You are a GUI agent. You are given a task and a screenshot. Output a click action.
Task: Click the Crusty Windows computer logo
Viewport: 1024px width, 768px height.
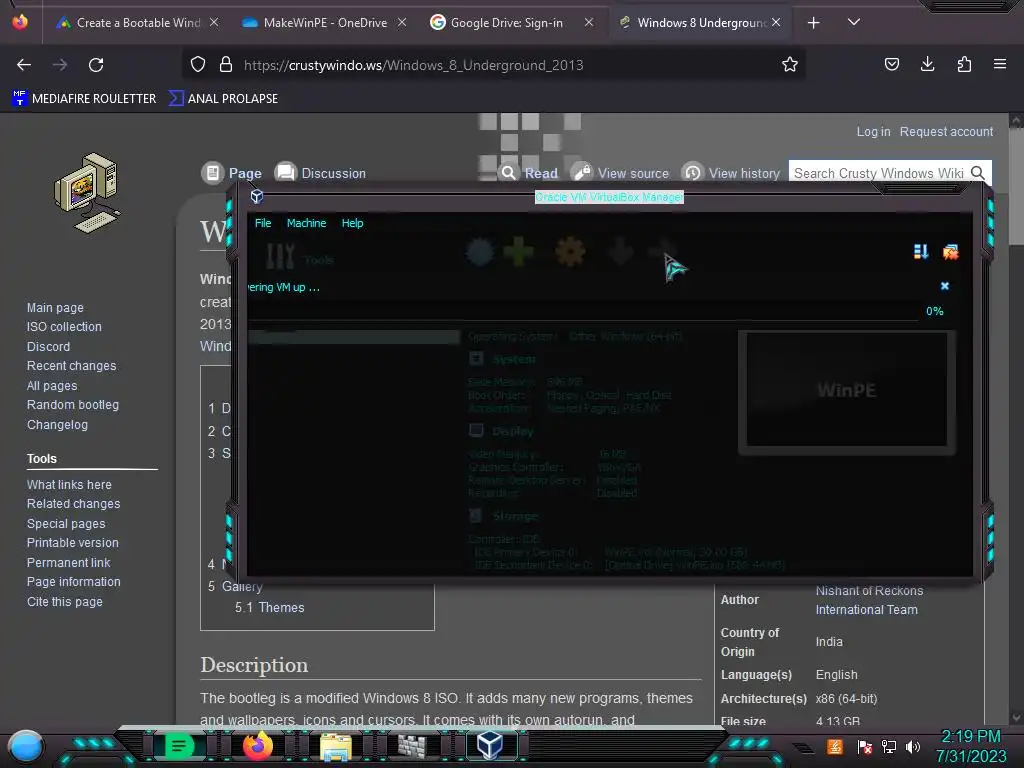click(x=88, y=193)
